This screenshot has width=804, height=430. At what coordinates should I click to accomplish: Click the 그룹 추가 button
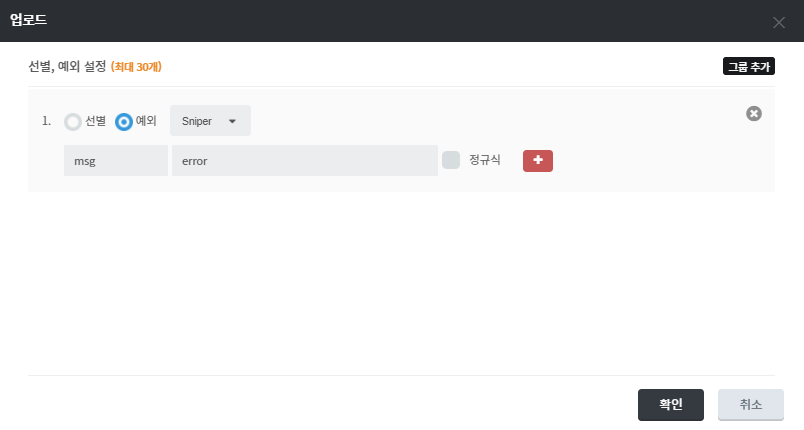[x=749, y=67]
